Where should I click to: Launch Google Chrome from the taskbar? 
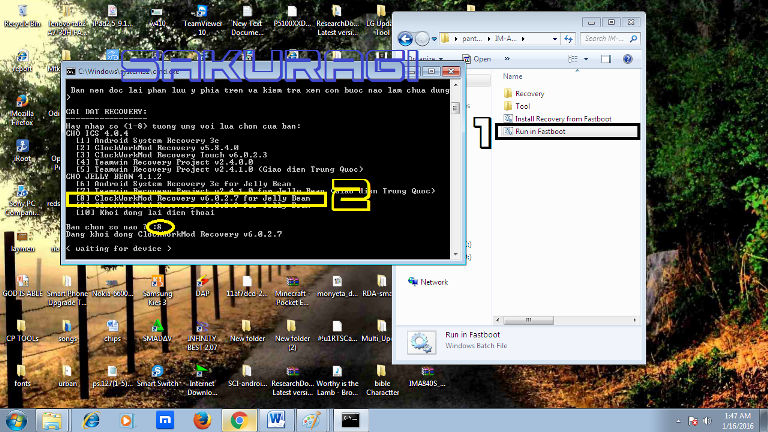click(x=239, y=419)
